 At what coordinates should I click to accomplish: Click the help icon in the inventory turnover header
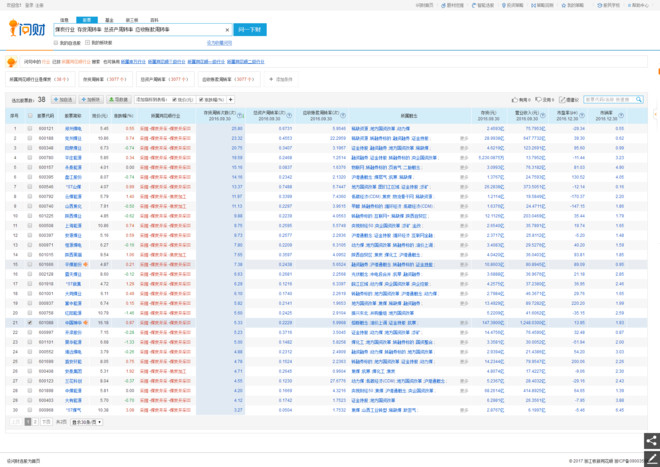pyautogui.click(x=240, y=116)
